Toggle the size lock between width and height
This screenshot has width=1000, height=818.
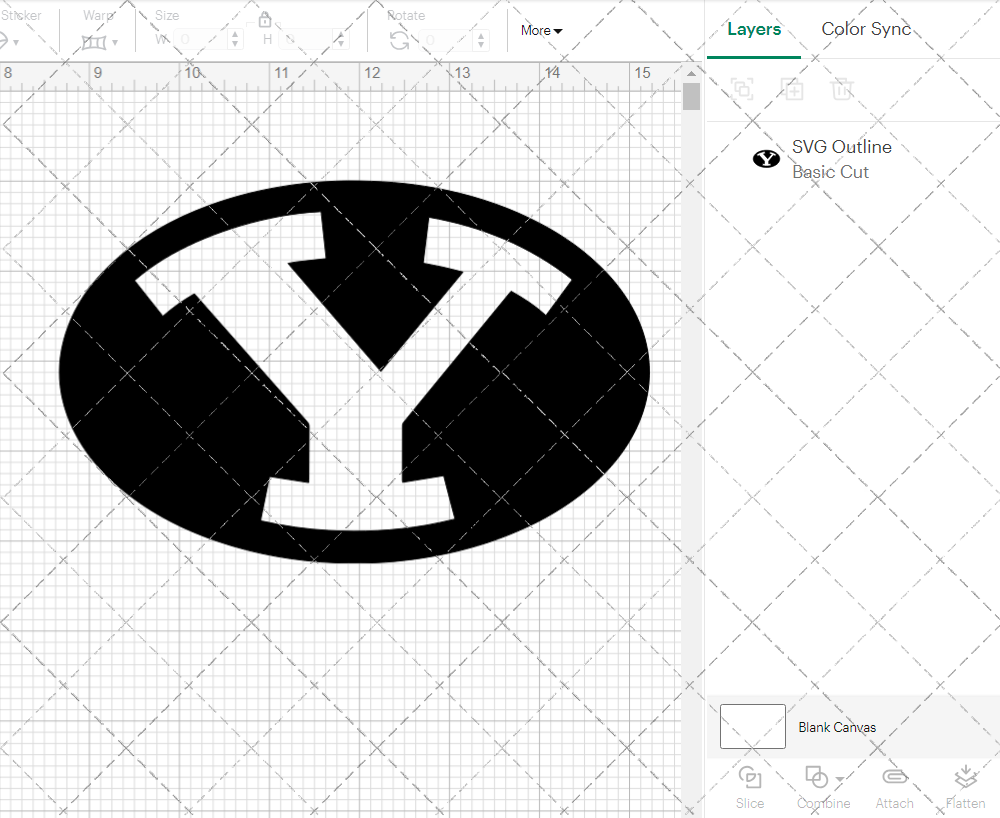tap(265, 19)
